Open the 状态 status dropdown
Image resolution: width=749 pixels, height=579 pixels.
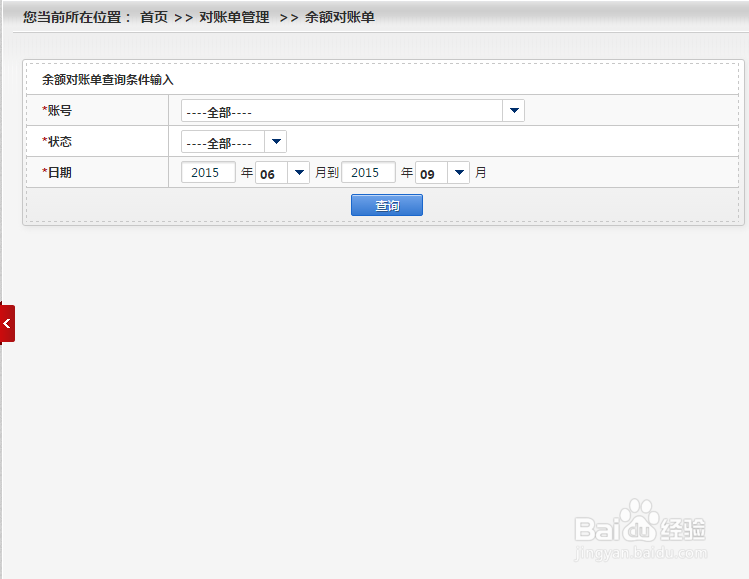coord(234,141)
